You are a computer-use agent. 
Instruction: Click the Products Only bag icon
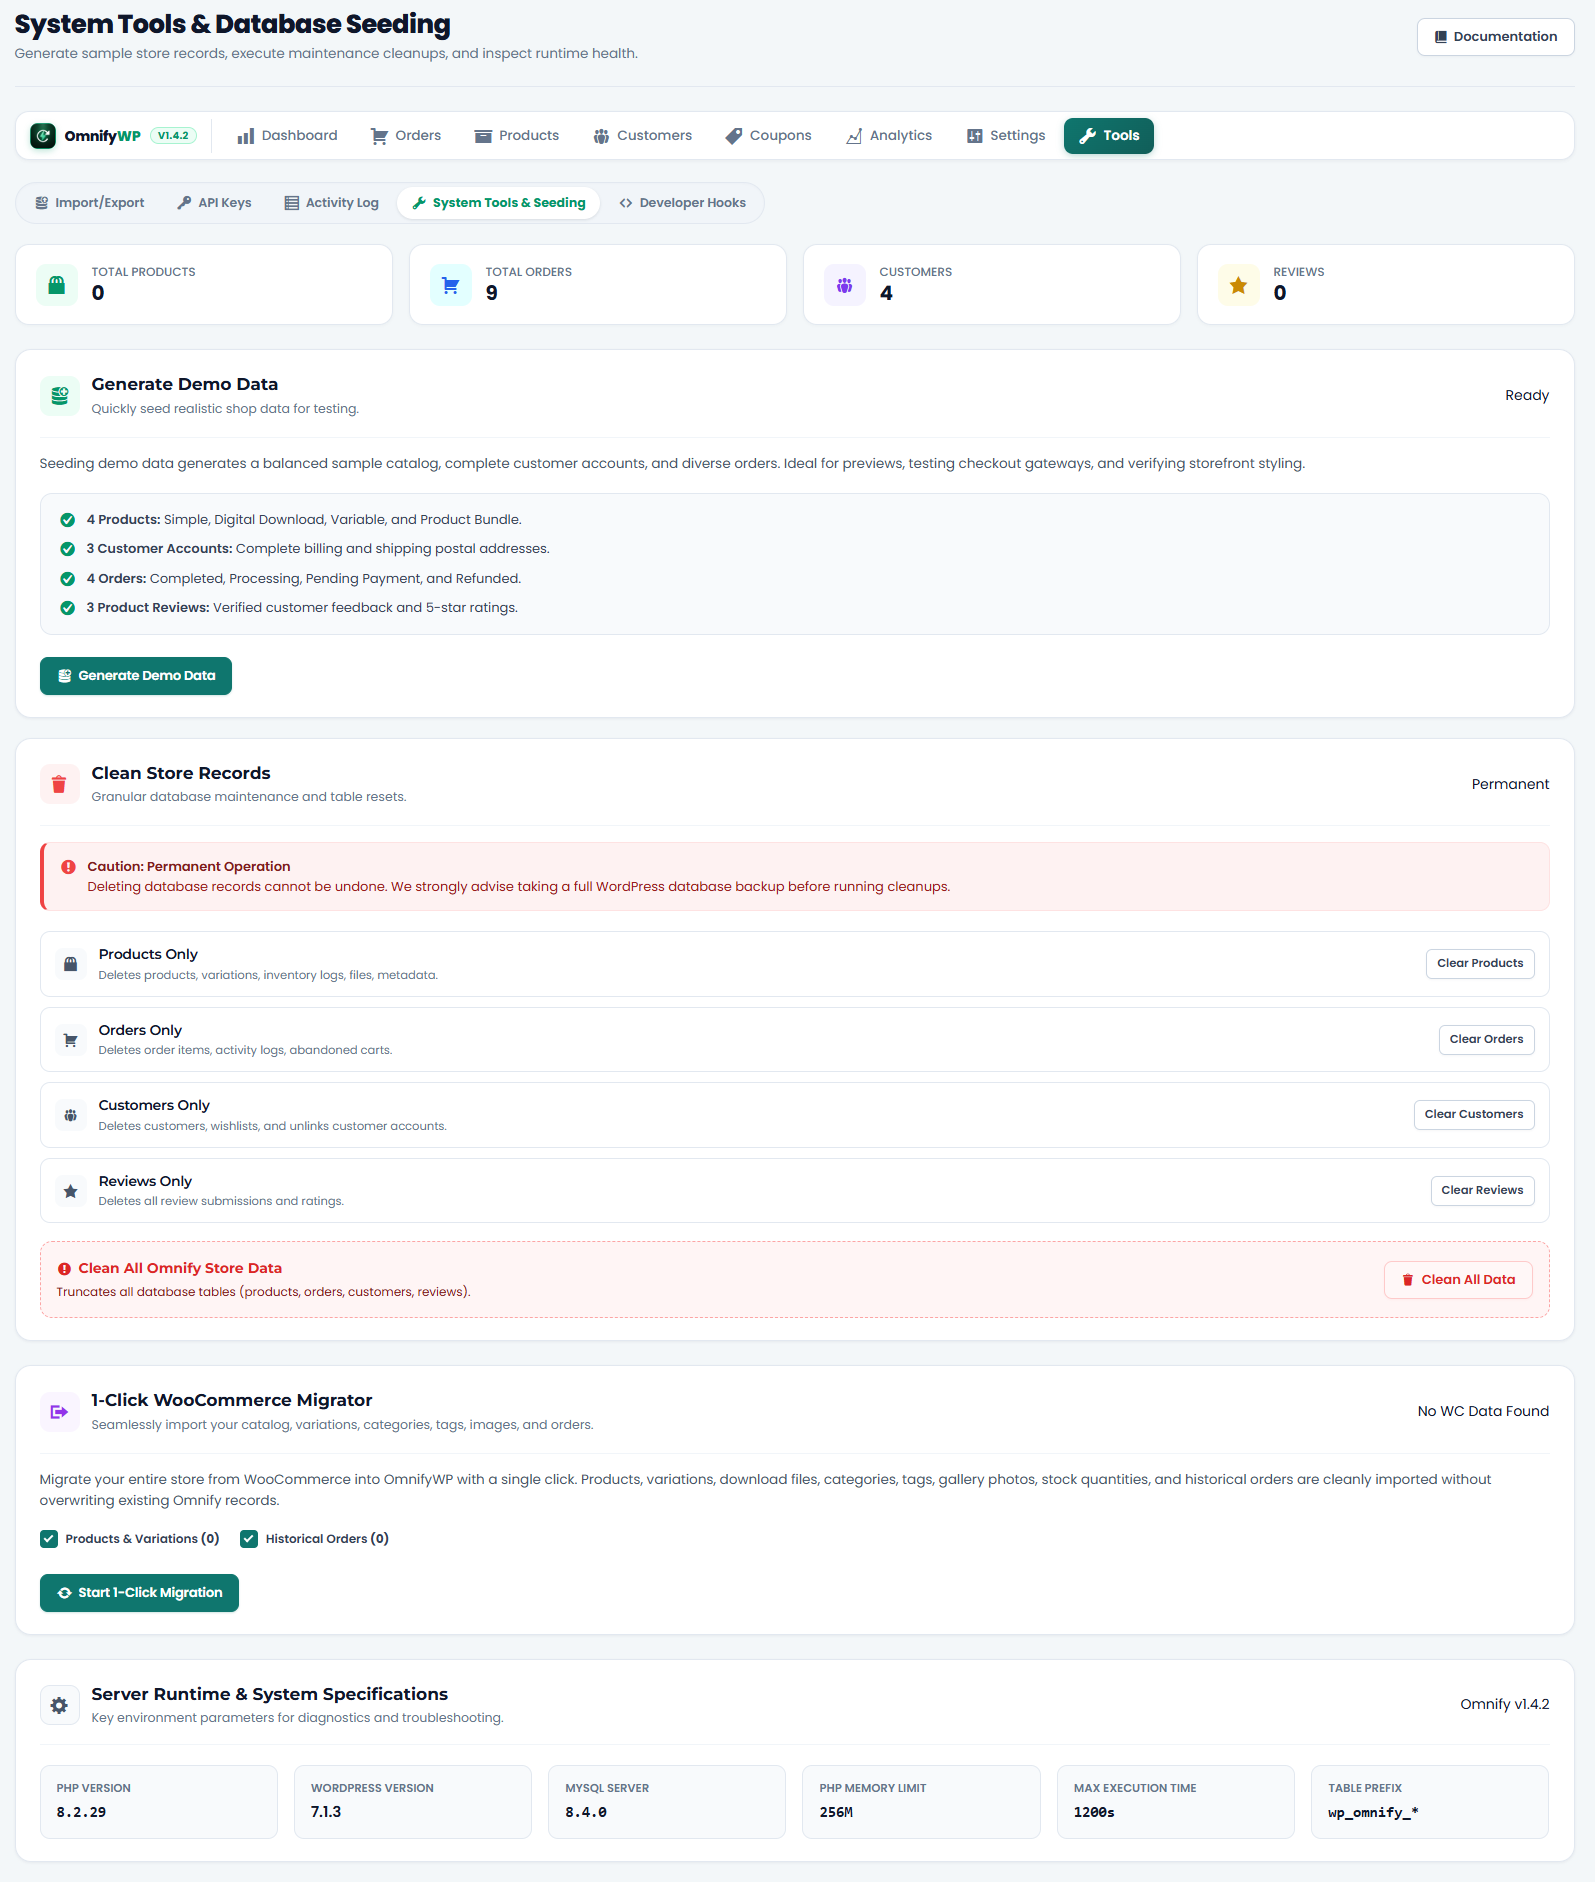[x=71, y=964]
